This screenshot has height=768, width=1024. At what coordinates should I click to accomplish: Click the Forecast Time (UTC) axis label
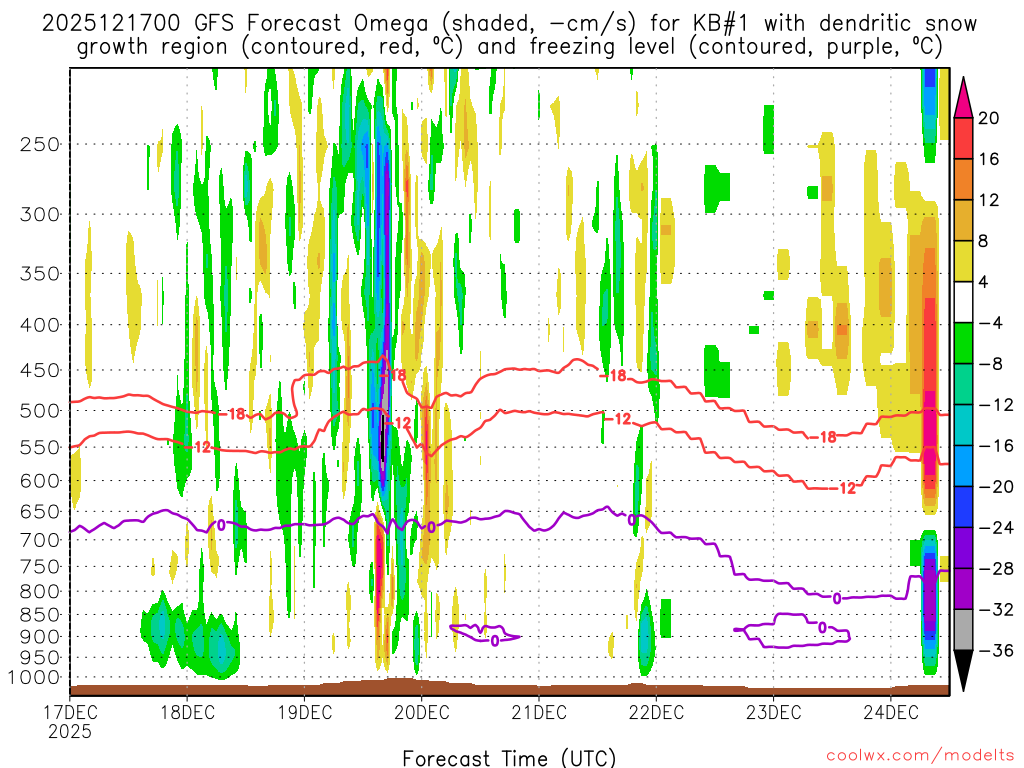(509, 758)
